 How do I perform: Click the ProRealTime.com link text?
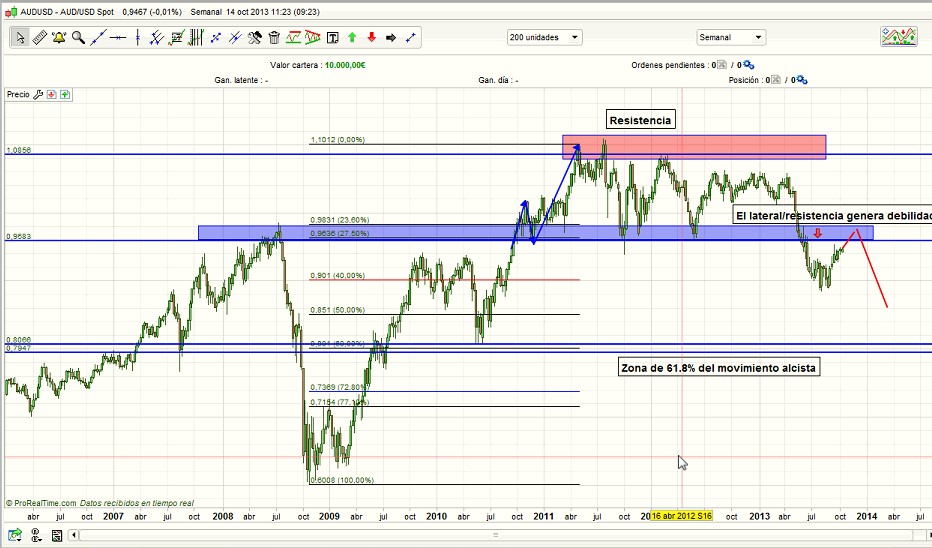tap(45, 503)
